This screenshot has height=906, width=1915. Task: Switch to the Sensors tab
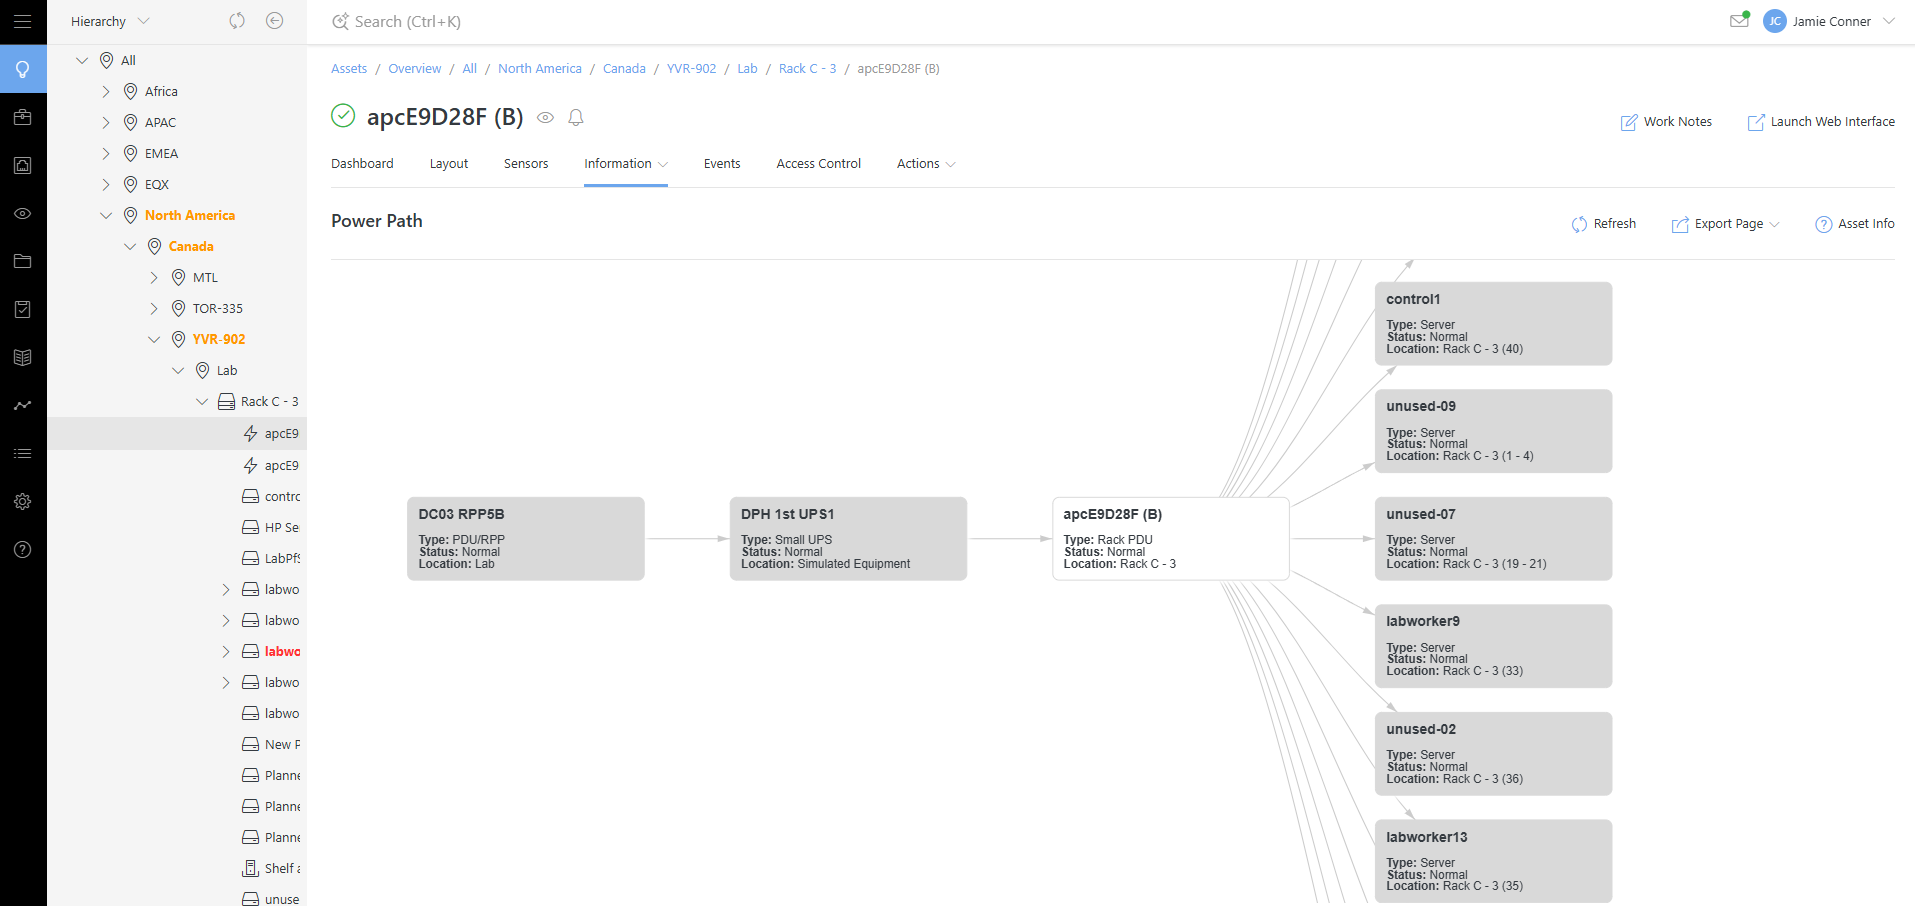tap(525, 164)
